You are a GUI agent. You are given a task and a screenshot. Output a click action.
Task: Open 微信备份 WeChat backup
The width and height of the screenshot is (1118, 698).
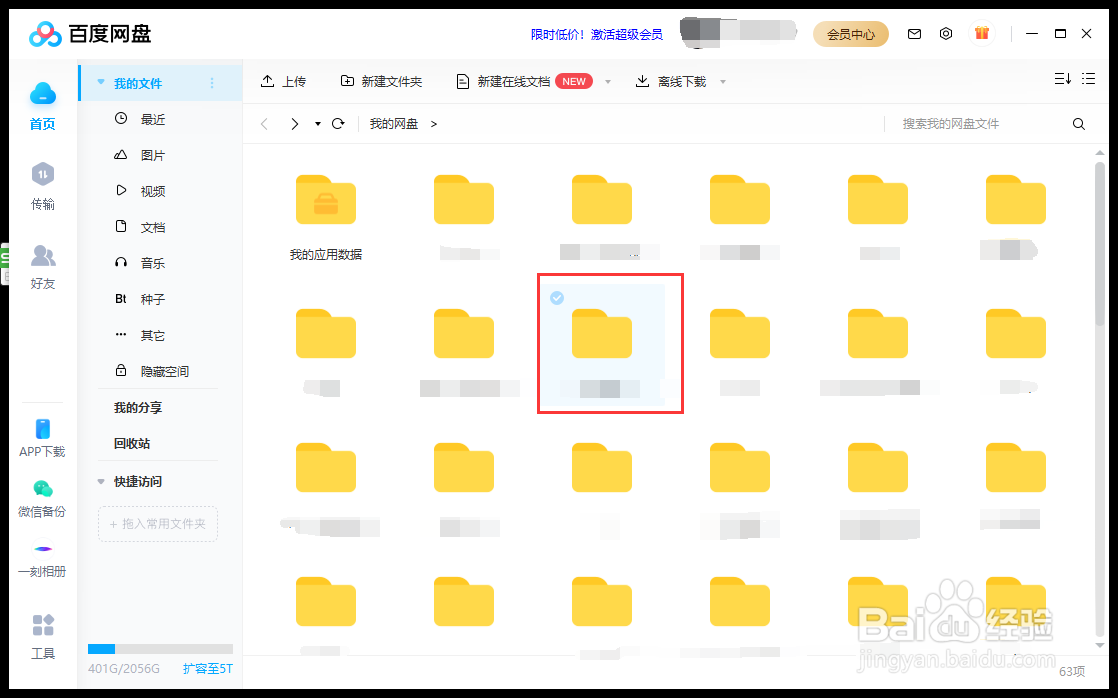pos(42,498)
